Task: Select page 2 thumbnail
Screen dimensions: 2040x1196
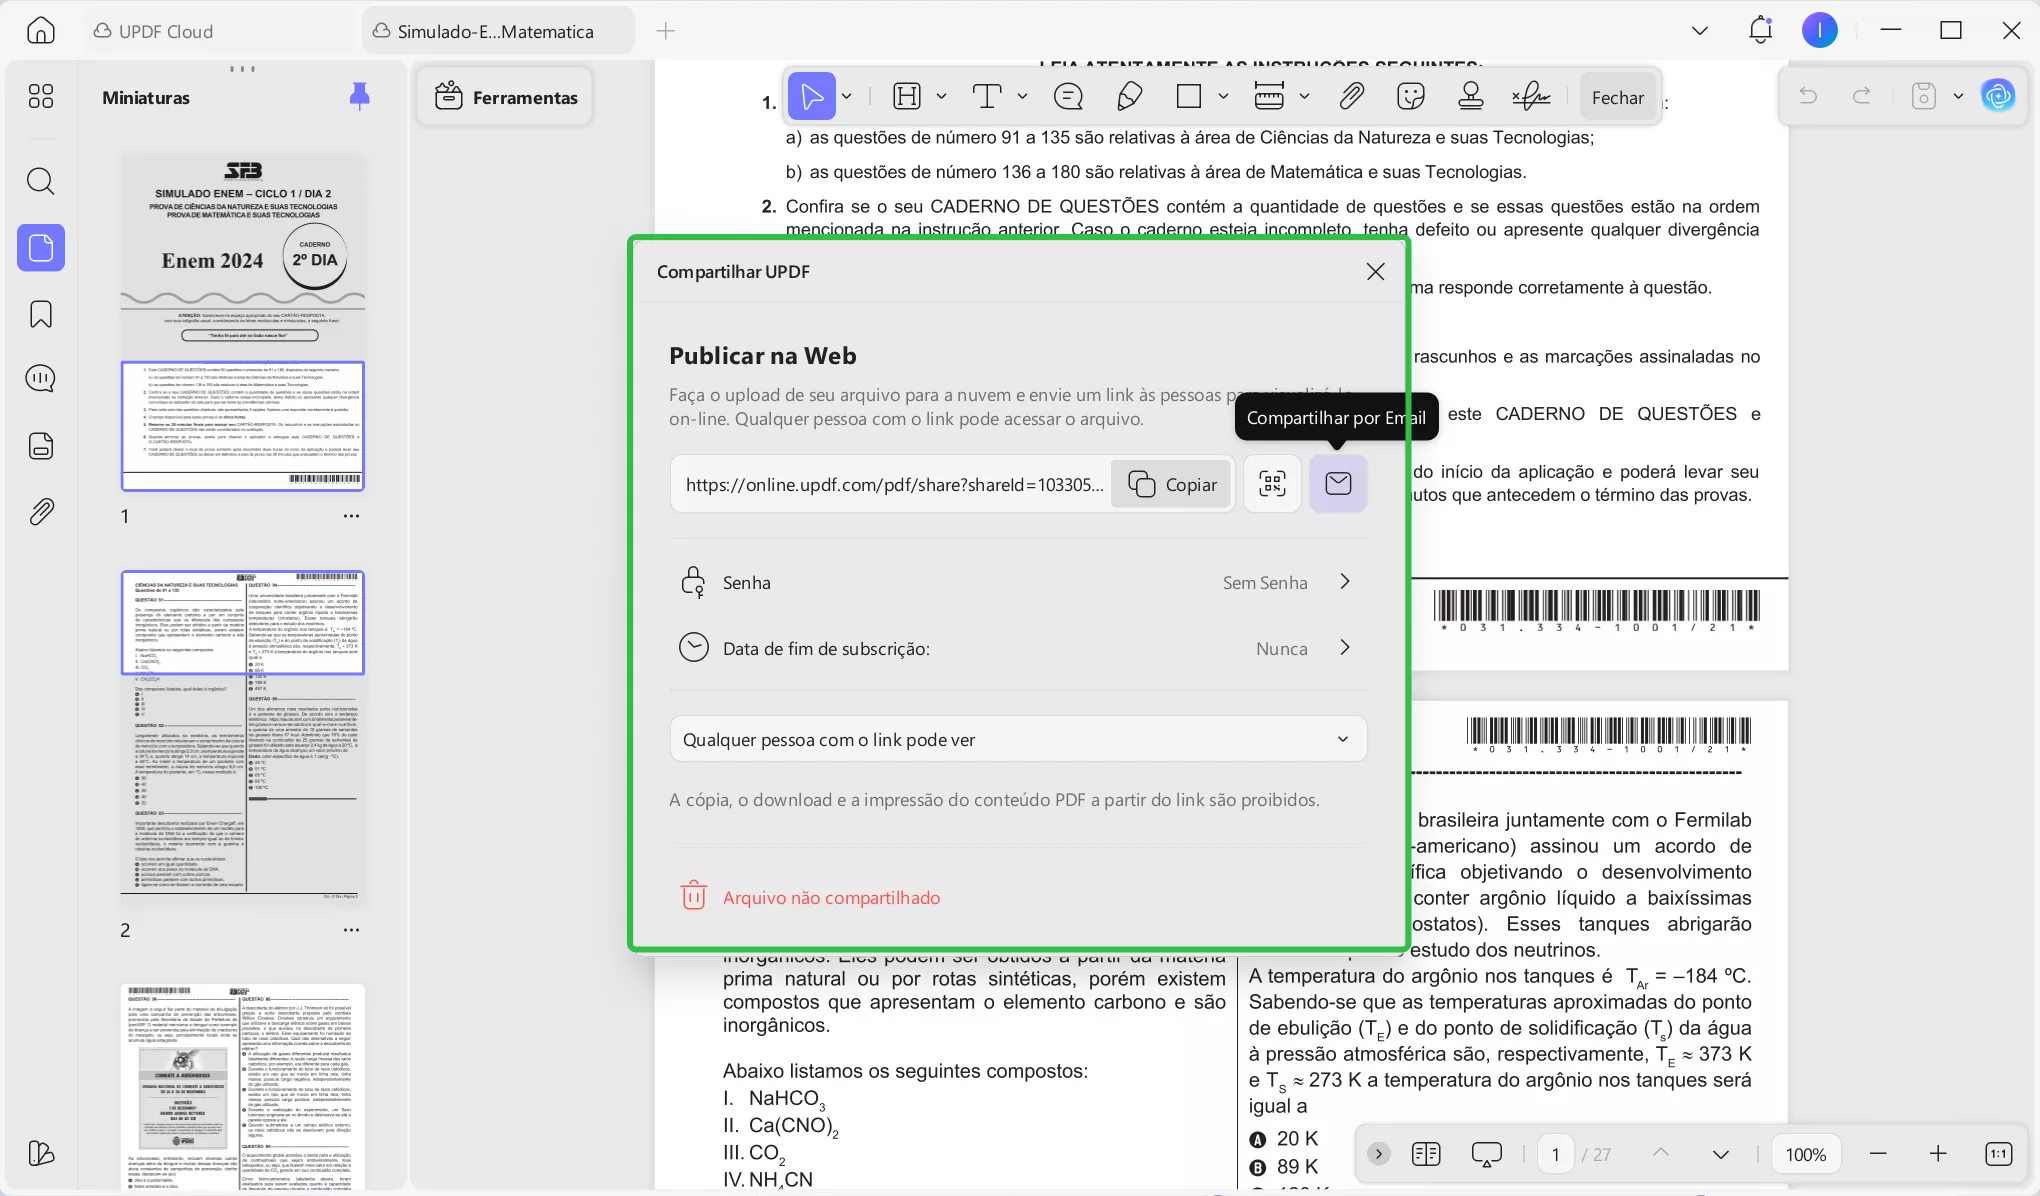Action: click(x=243, y=740)
